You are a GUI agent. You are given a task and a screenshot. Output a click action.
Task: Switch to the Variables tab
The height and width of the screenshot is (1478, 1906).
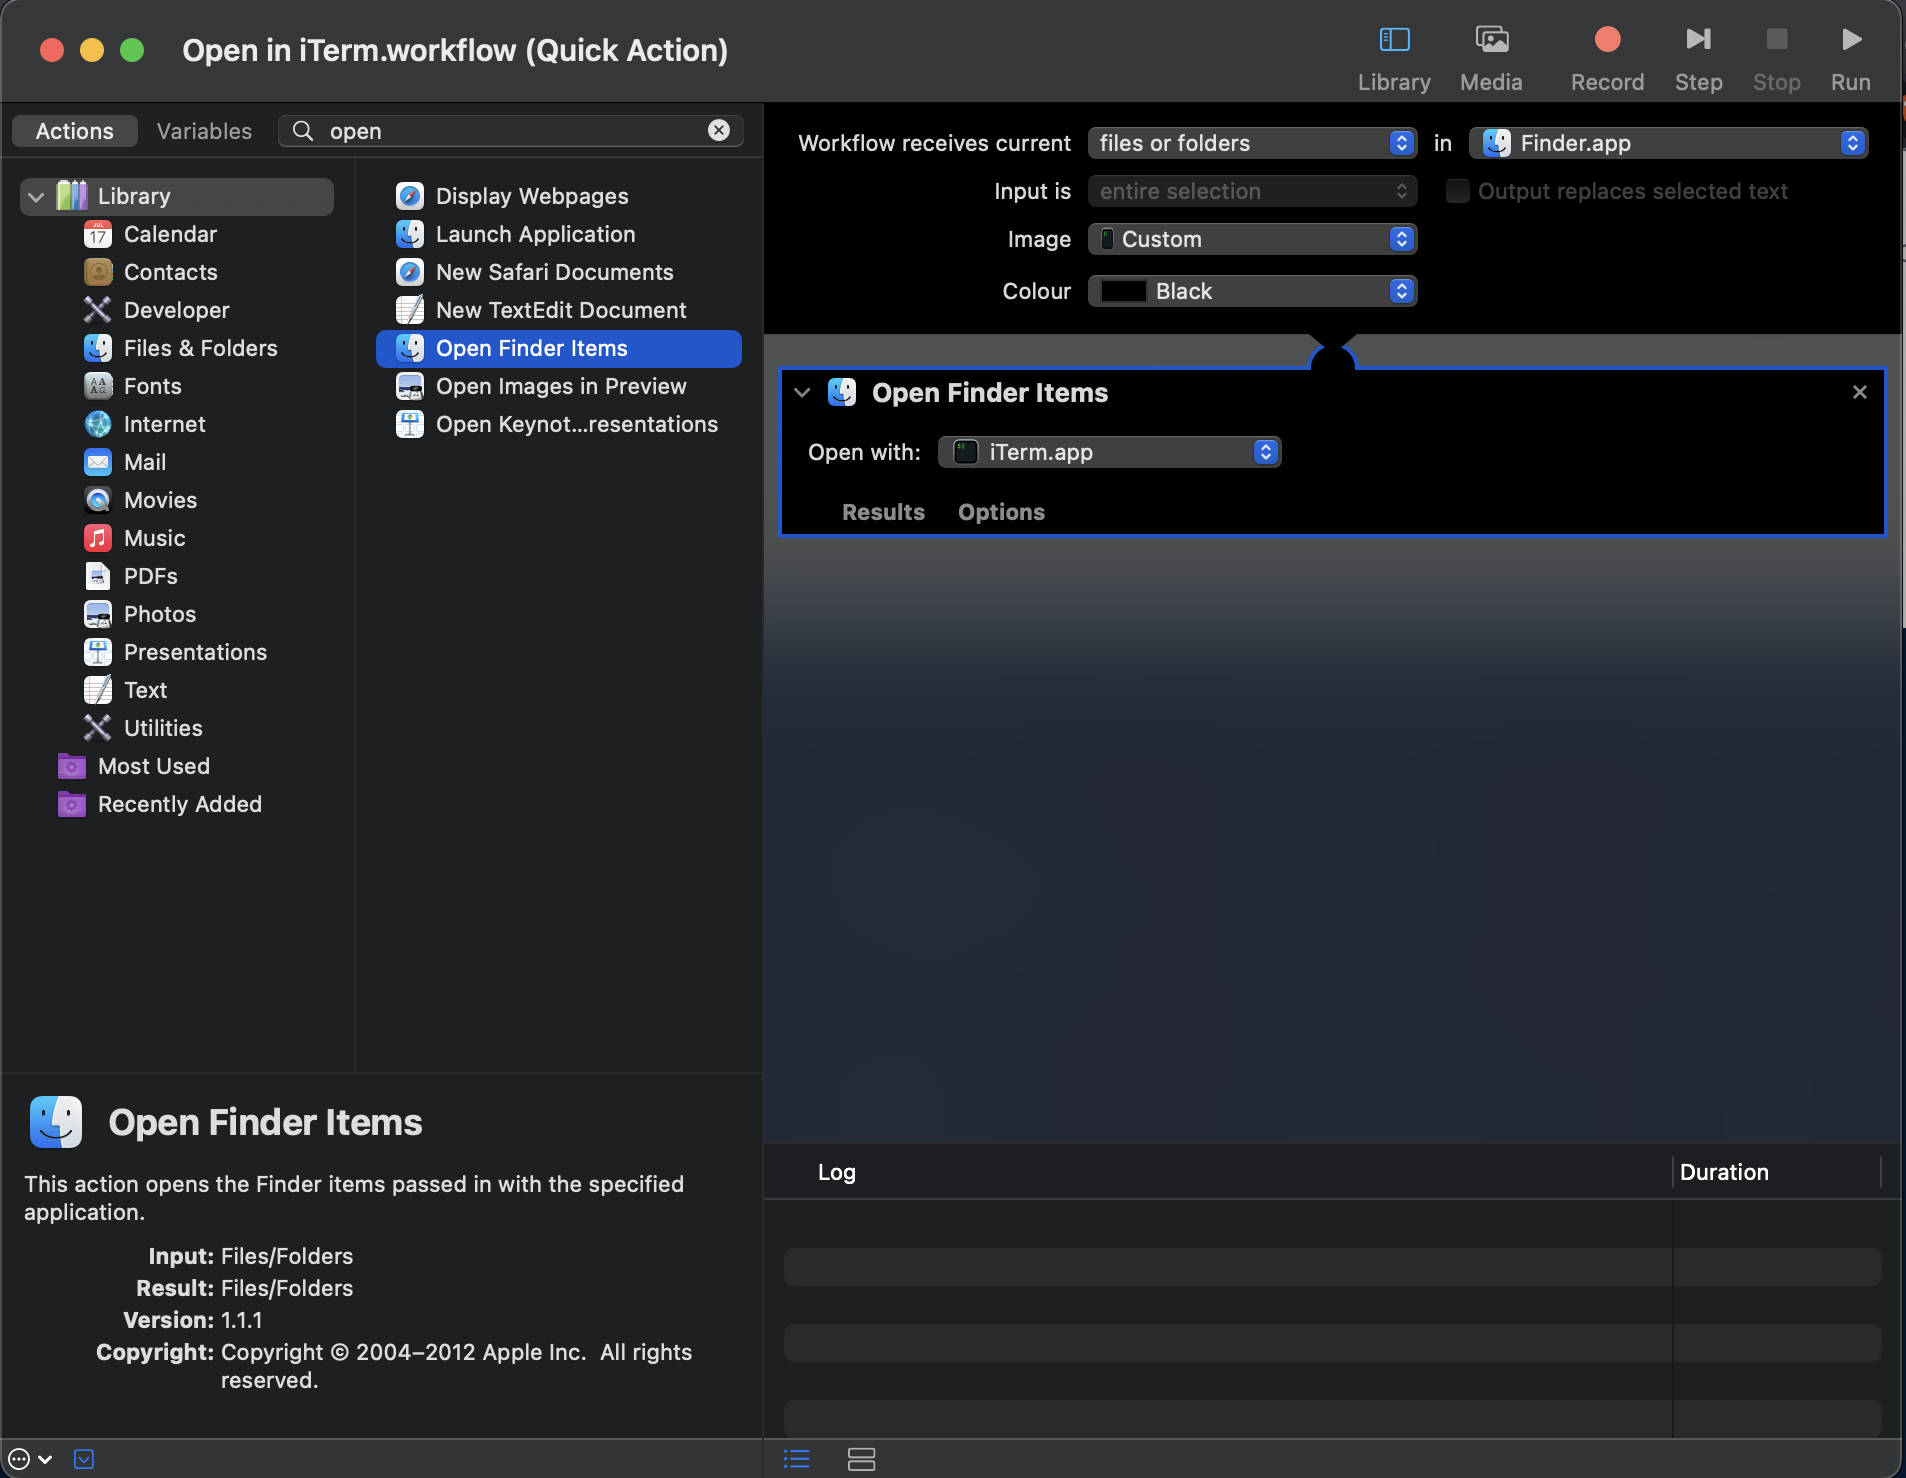[204, 131]
